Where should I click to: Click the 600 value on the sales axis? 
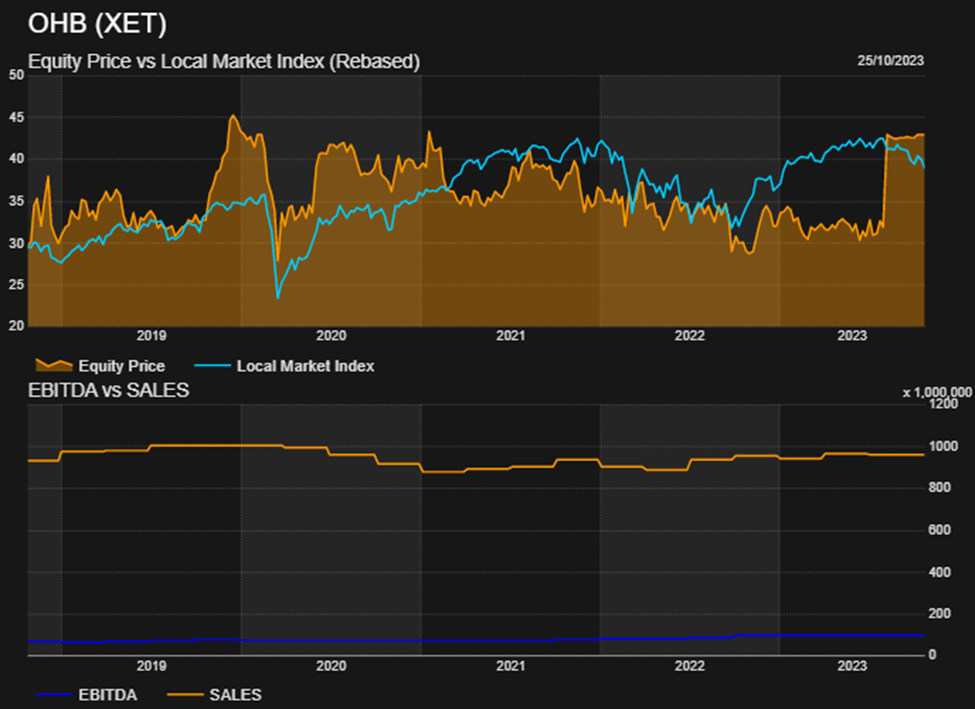tap(940, 530)
